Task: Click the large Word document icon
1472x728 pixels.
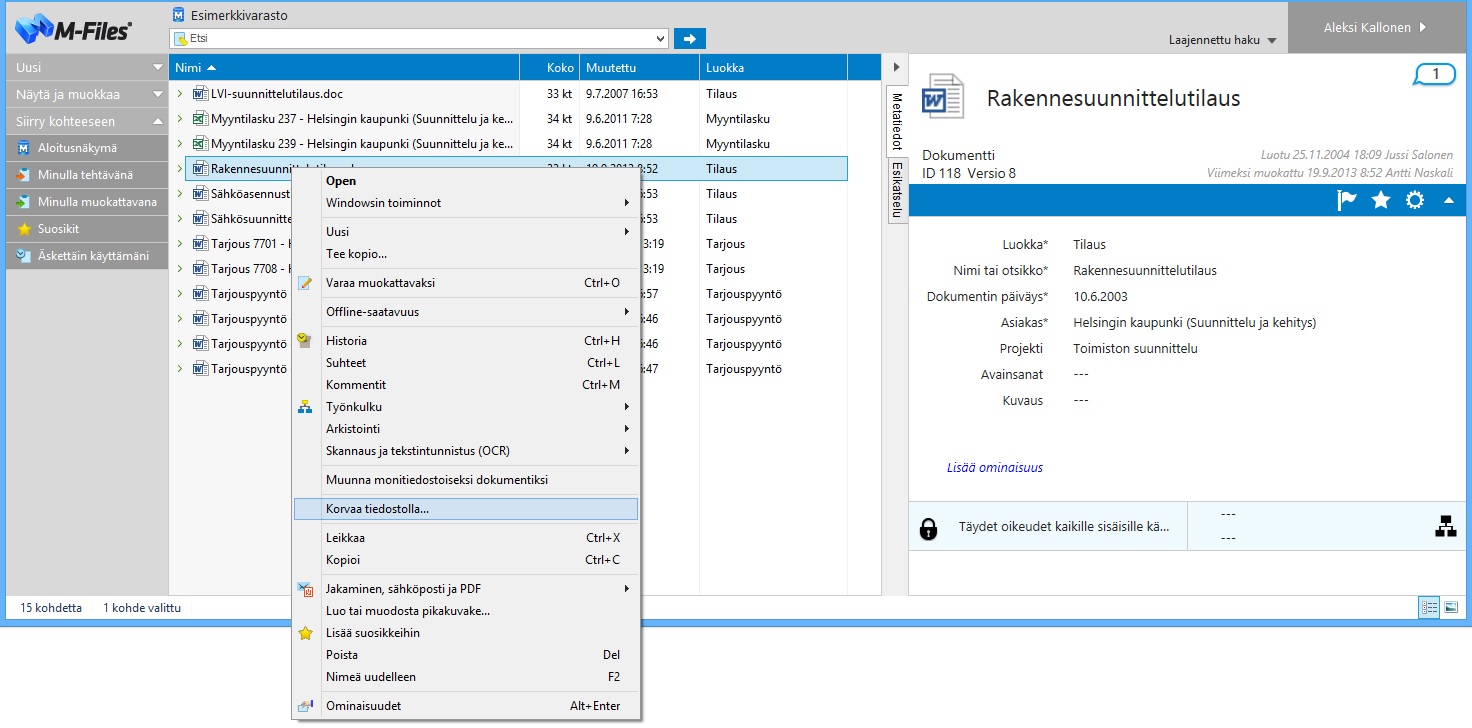Action: tap(941, 96)
